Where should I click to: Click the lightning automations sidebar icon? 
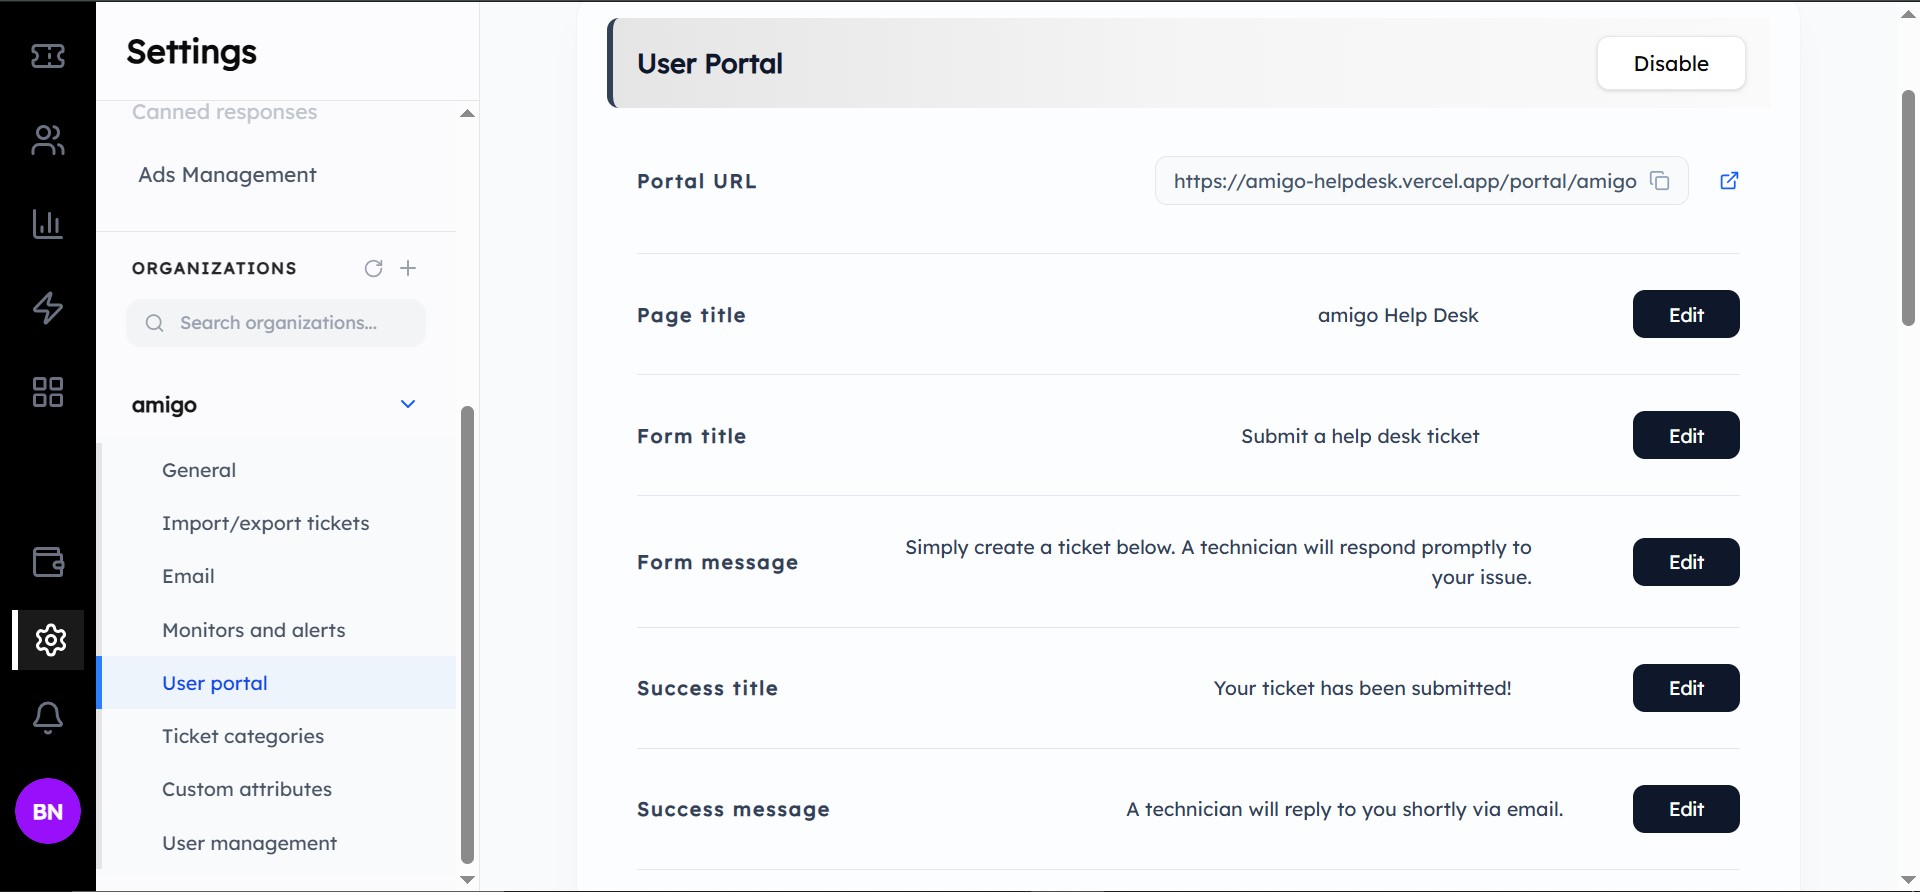46,308
